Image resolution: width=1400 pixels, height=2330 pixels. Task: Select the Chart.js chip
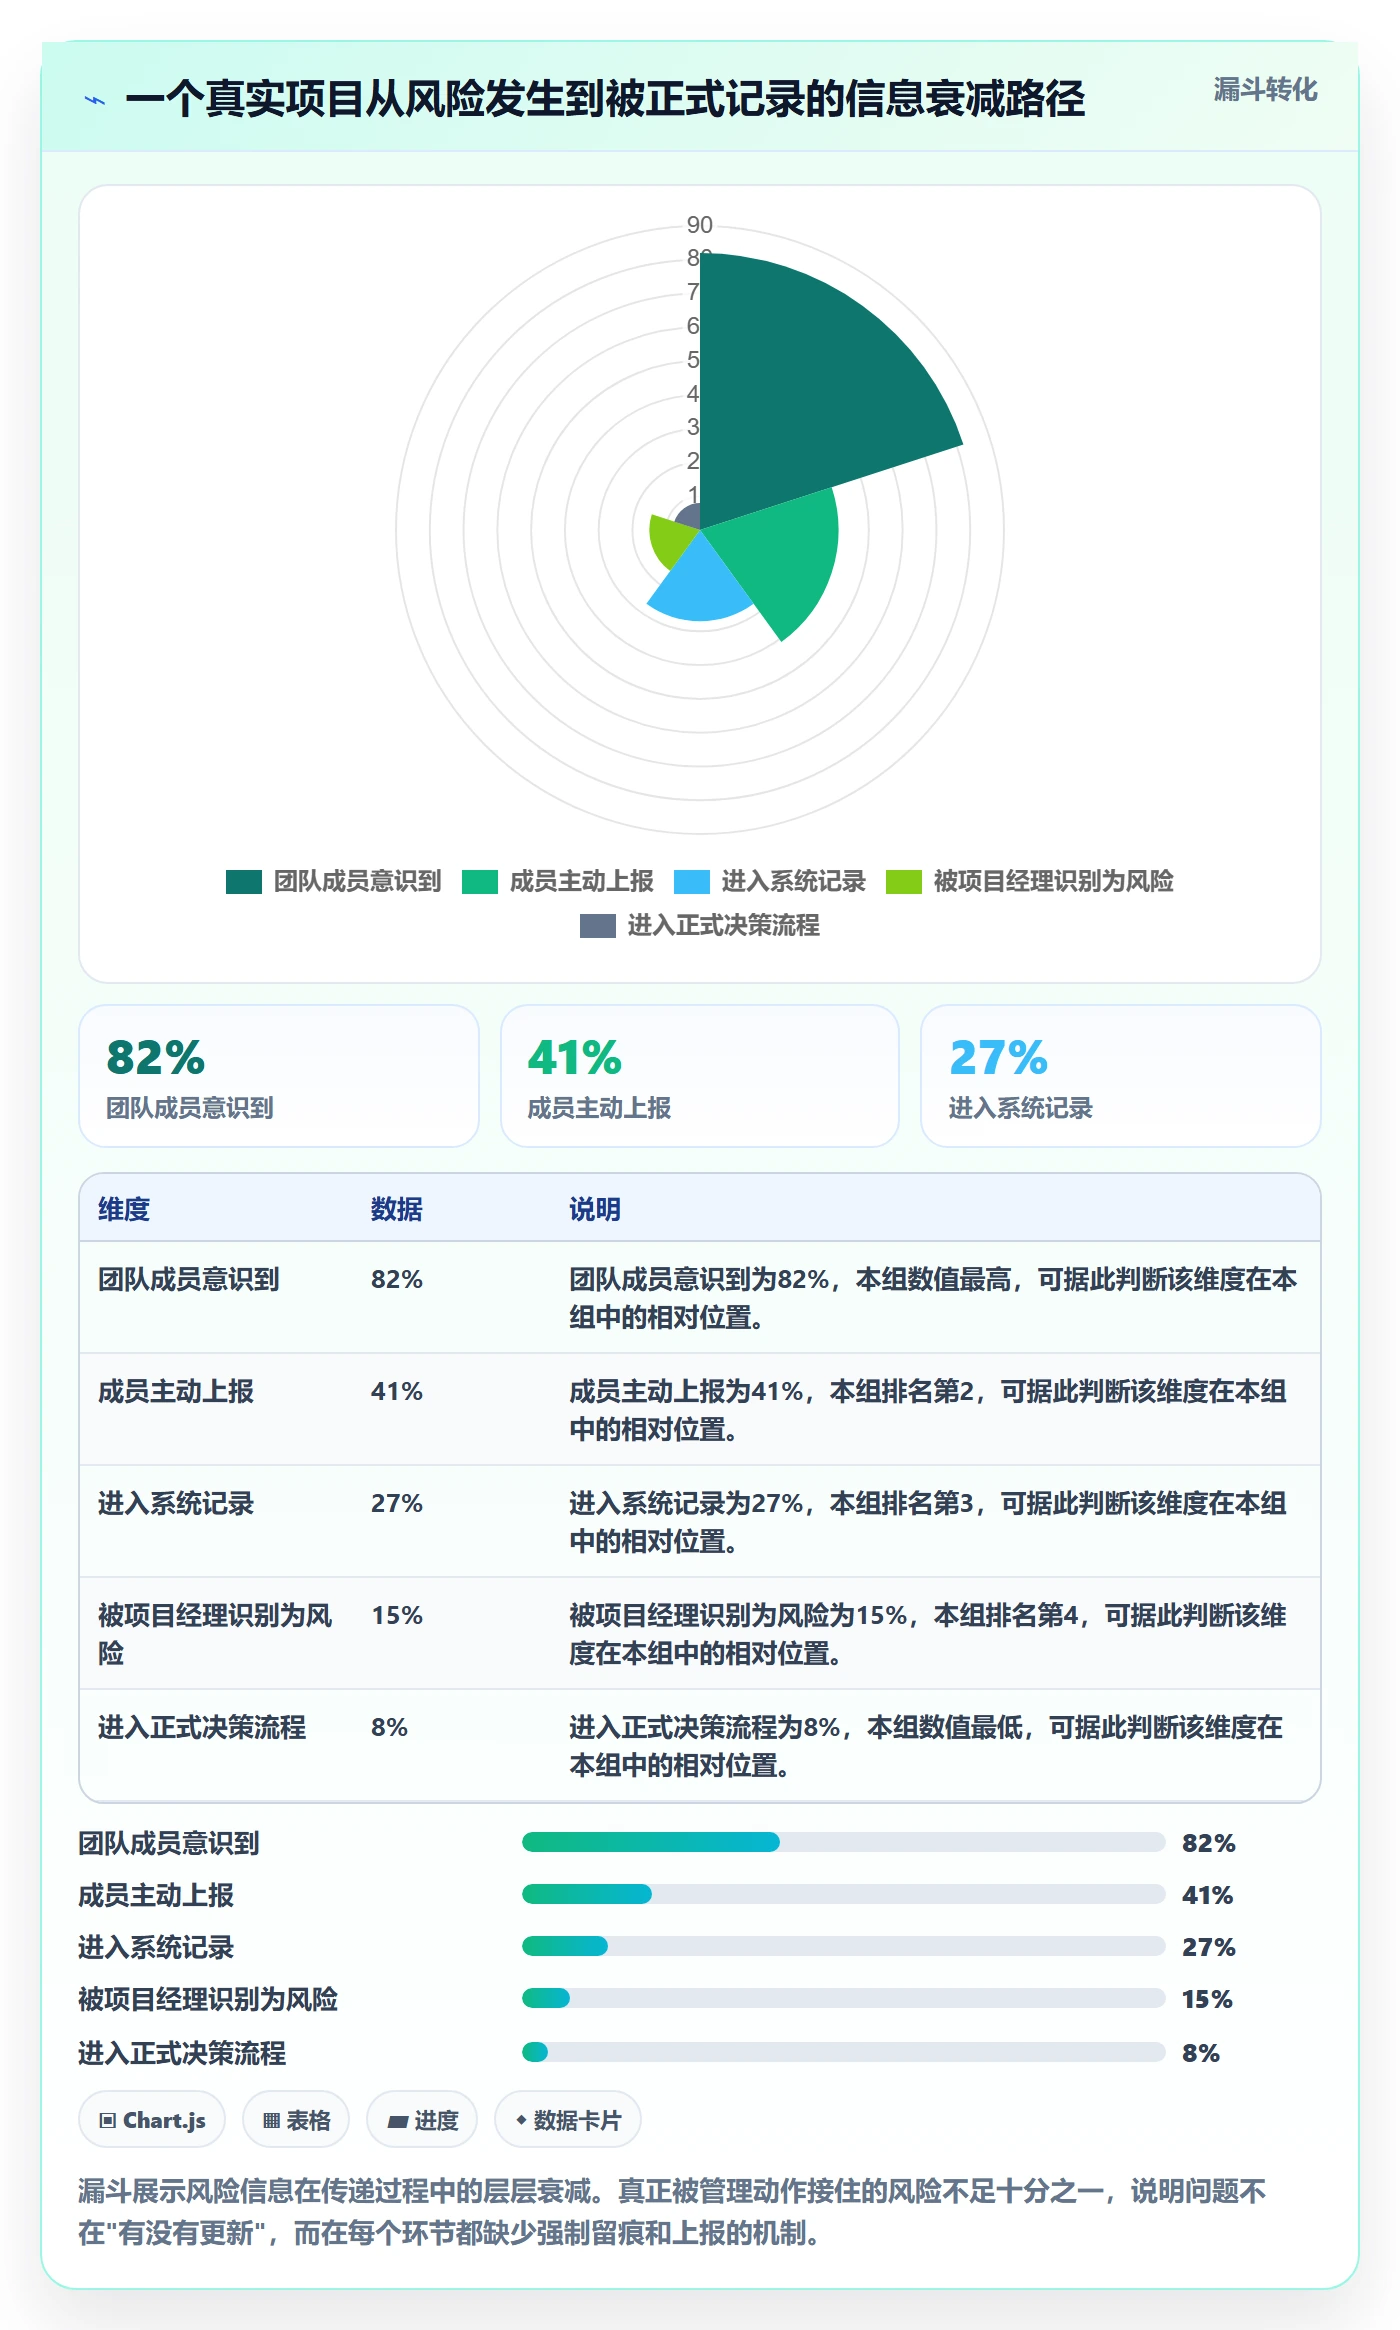click(x=152, y=2119)
